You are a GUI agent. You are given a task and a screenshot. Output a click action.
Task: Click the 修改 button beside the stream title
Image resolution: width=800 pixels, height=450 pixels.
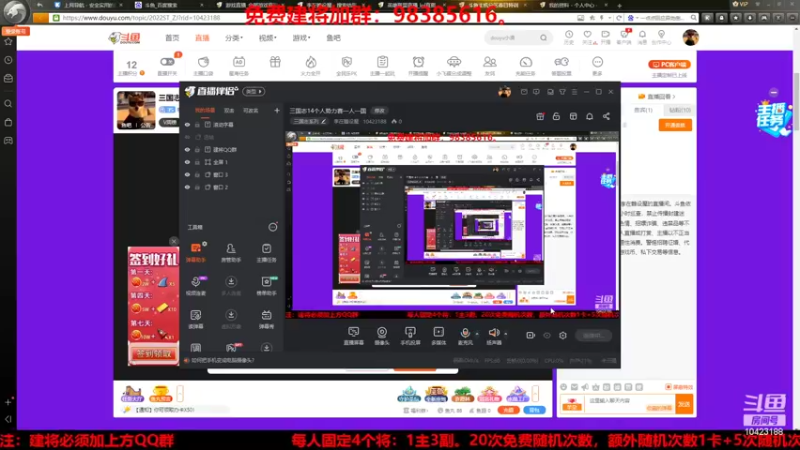379,111
